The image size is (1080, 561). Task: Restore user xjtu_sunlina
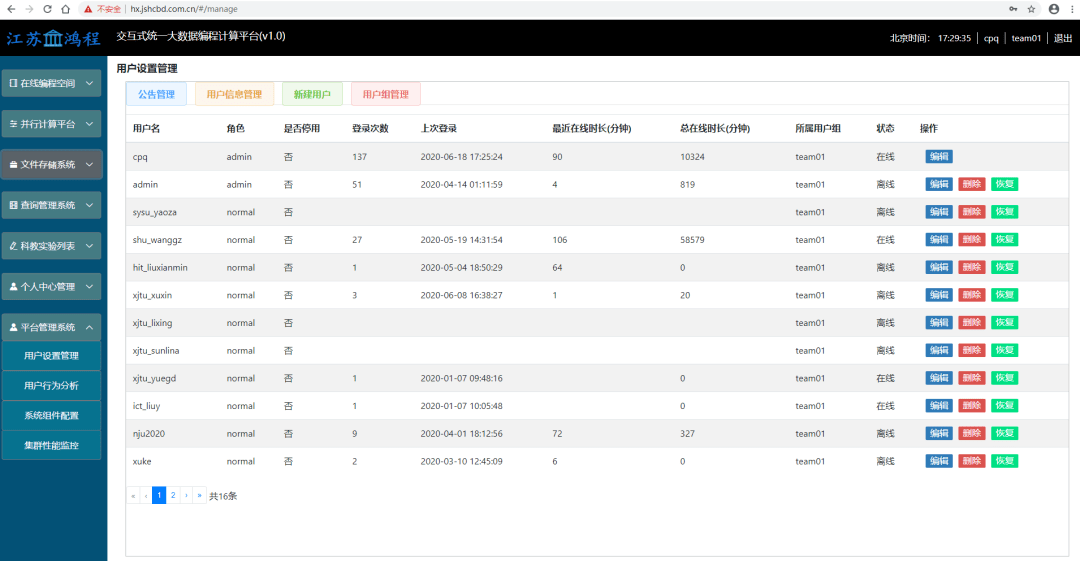pos(1004,350)
